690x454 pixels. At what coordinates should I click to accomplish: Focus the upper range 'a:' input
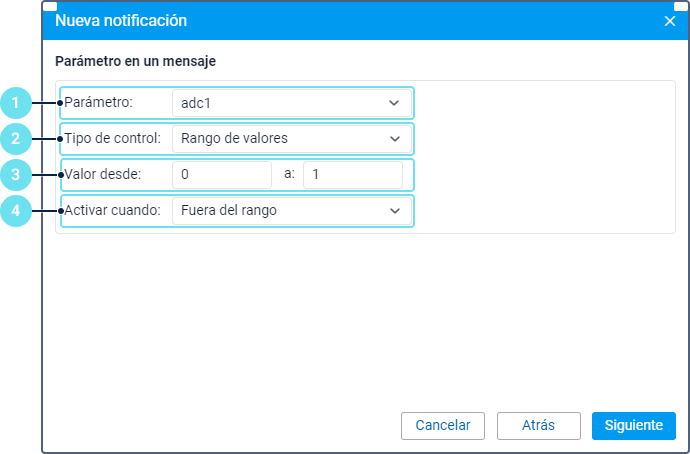coord(352,175)
